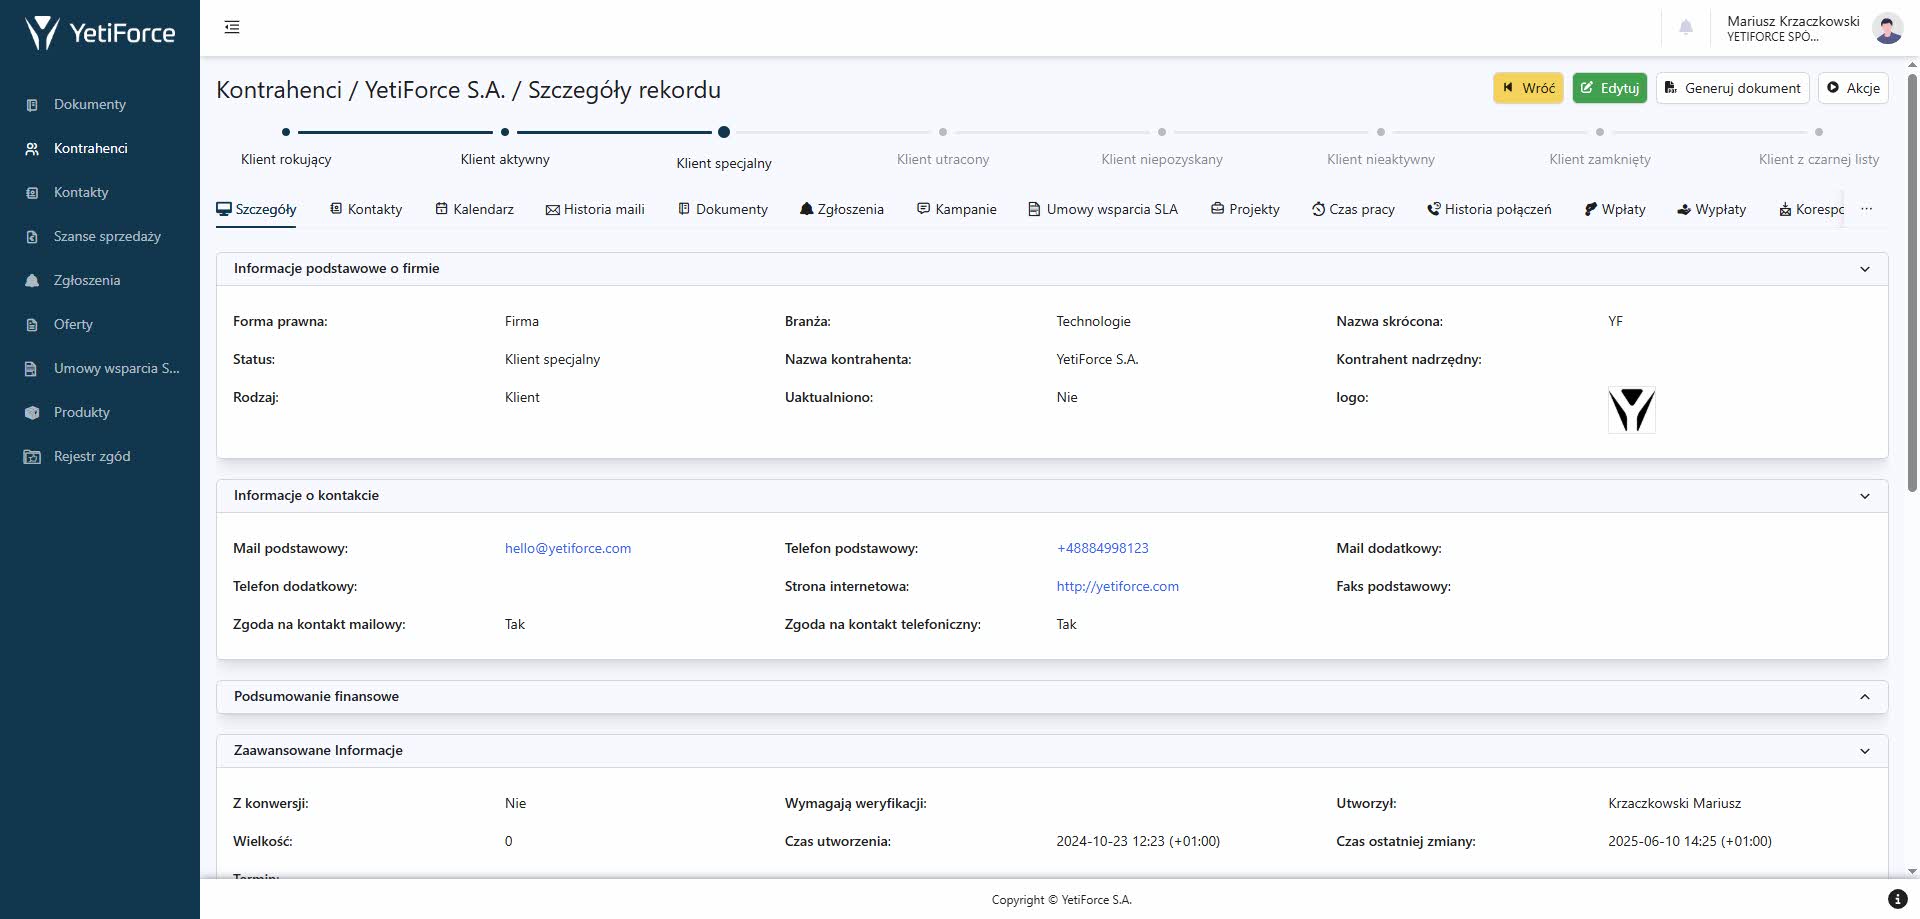Click the 2024-10-23 12:23 creation time
1920x919 pixels.
(x=1138, y=841)
